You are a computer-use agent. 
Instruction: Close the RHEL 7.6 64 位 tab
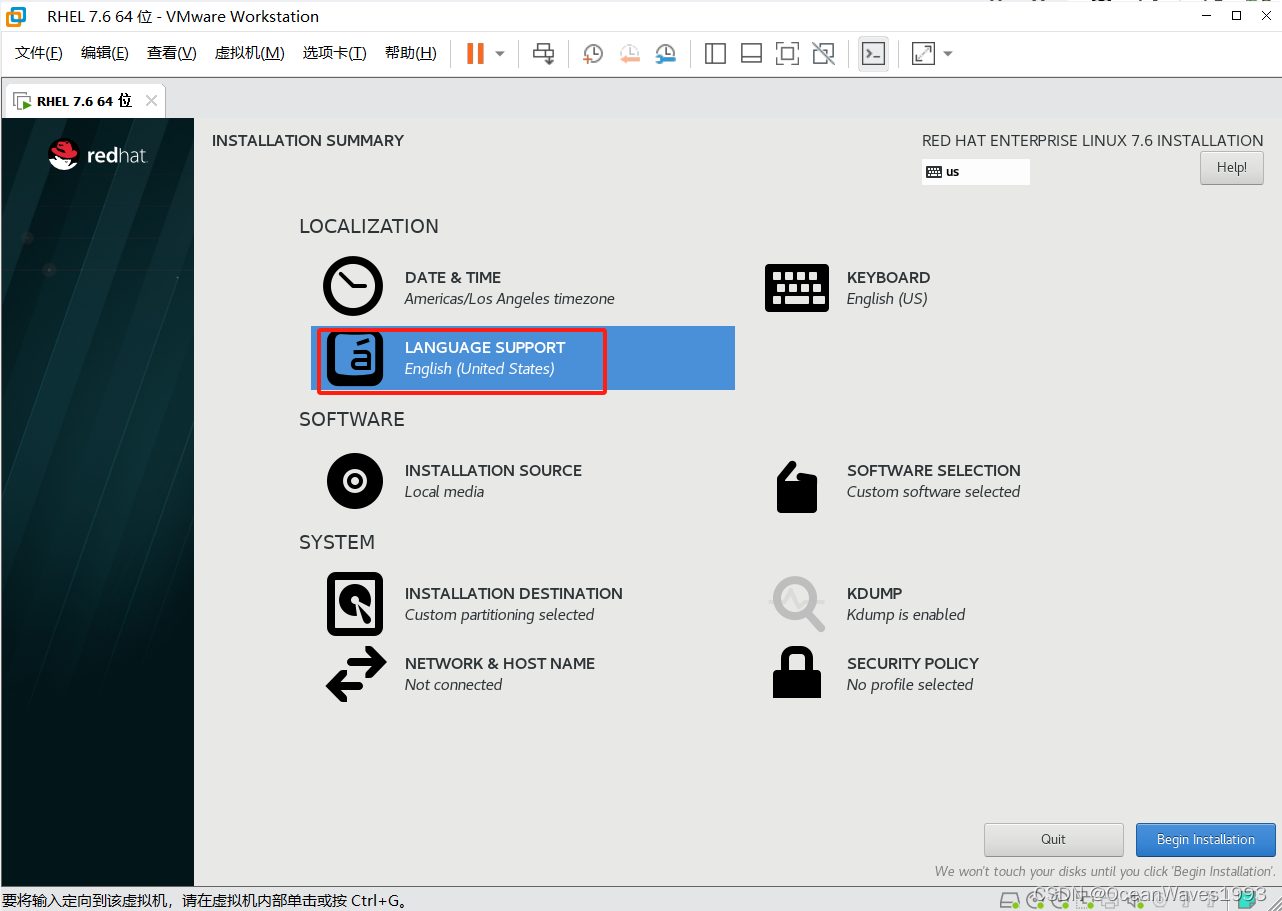[x=151, y=101]
